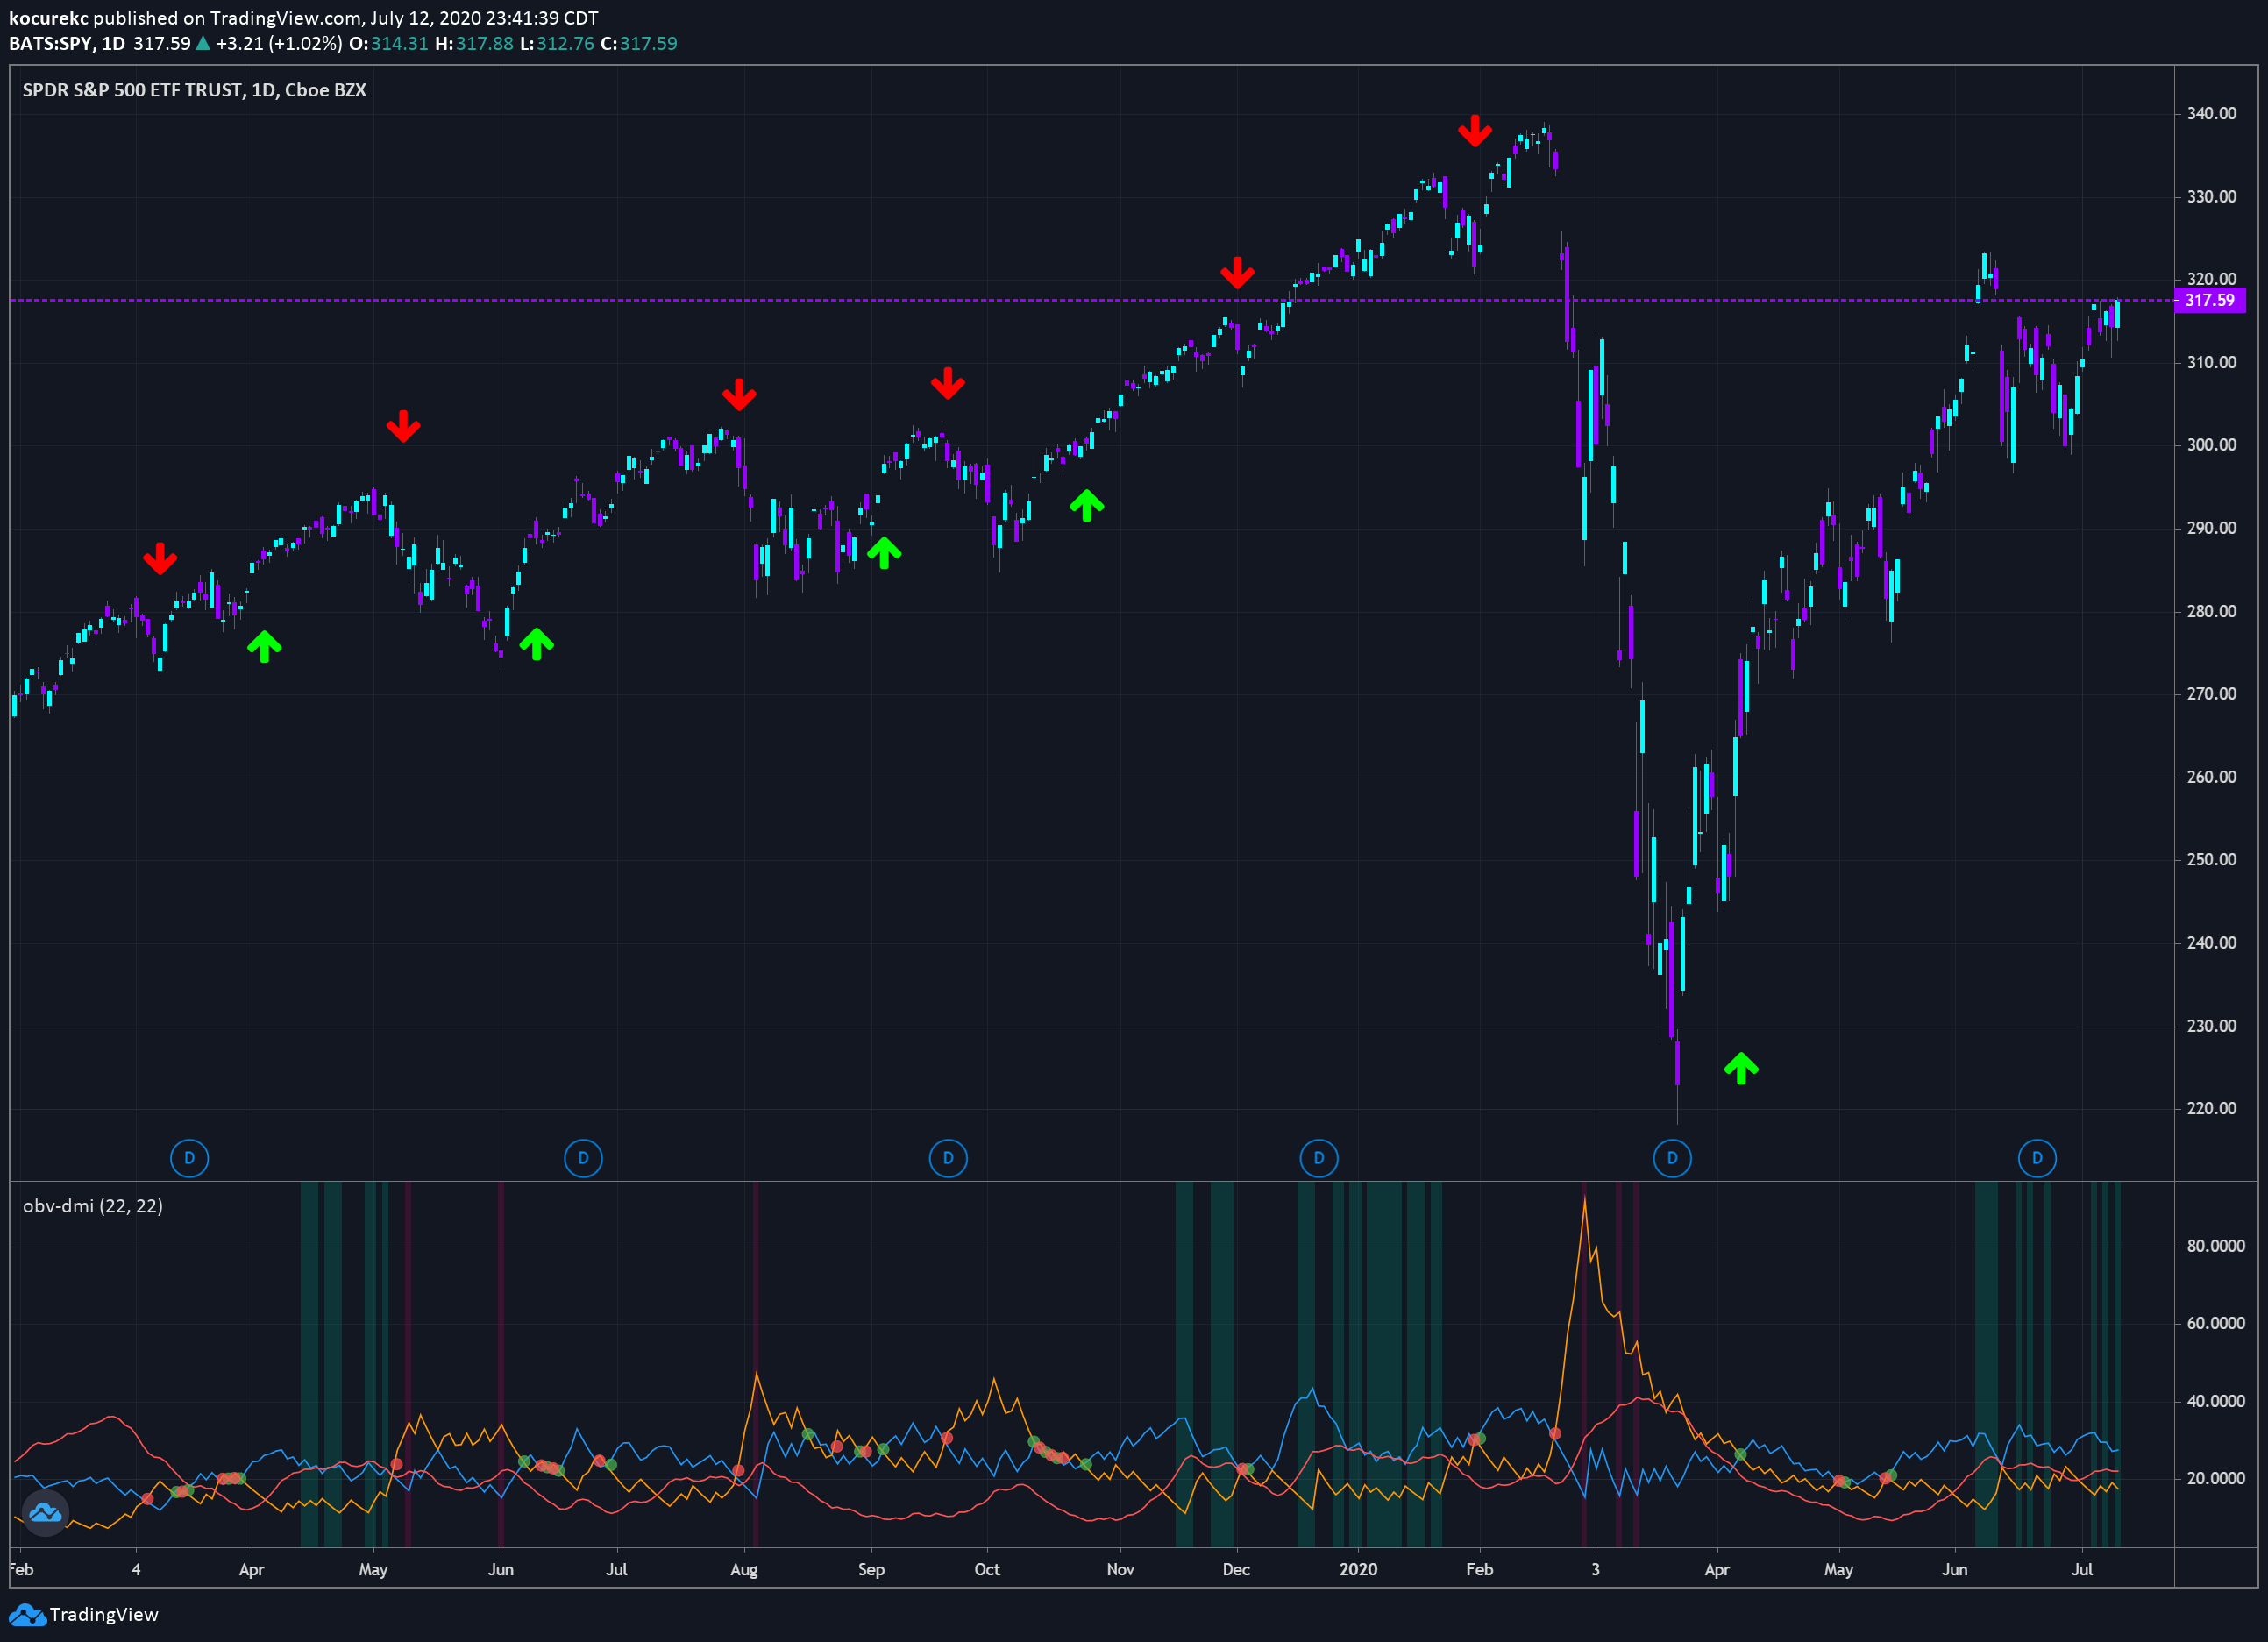Click the TradingView wordmark in the footer
The height and width of the screenshot is (1642, 2268).
point(104,1615)
